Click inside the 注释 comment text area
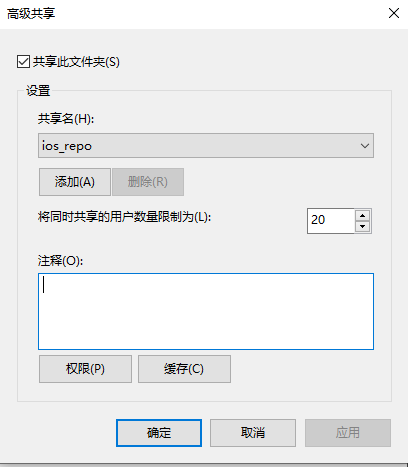The image size is (408, 467). pos(206,311)
